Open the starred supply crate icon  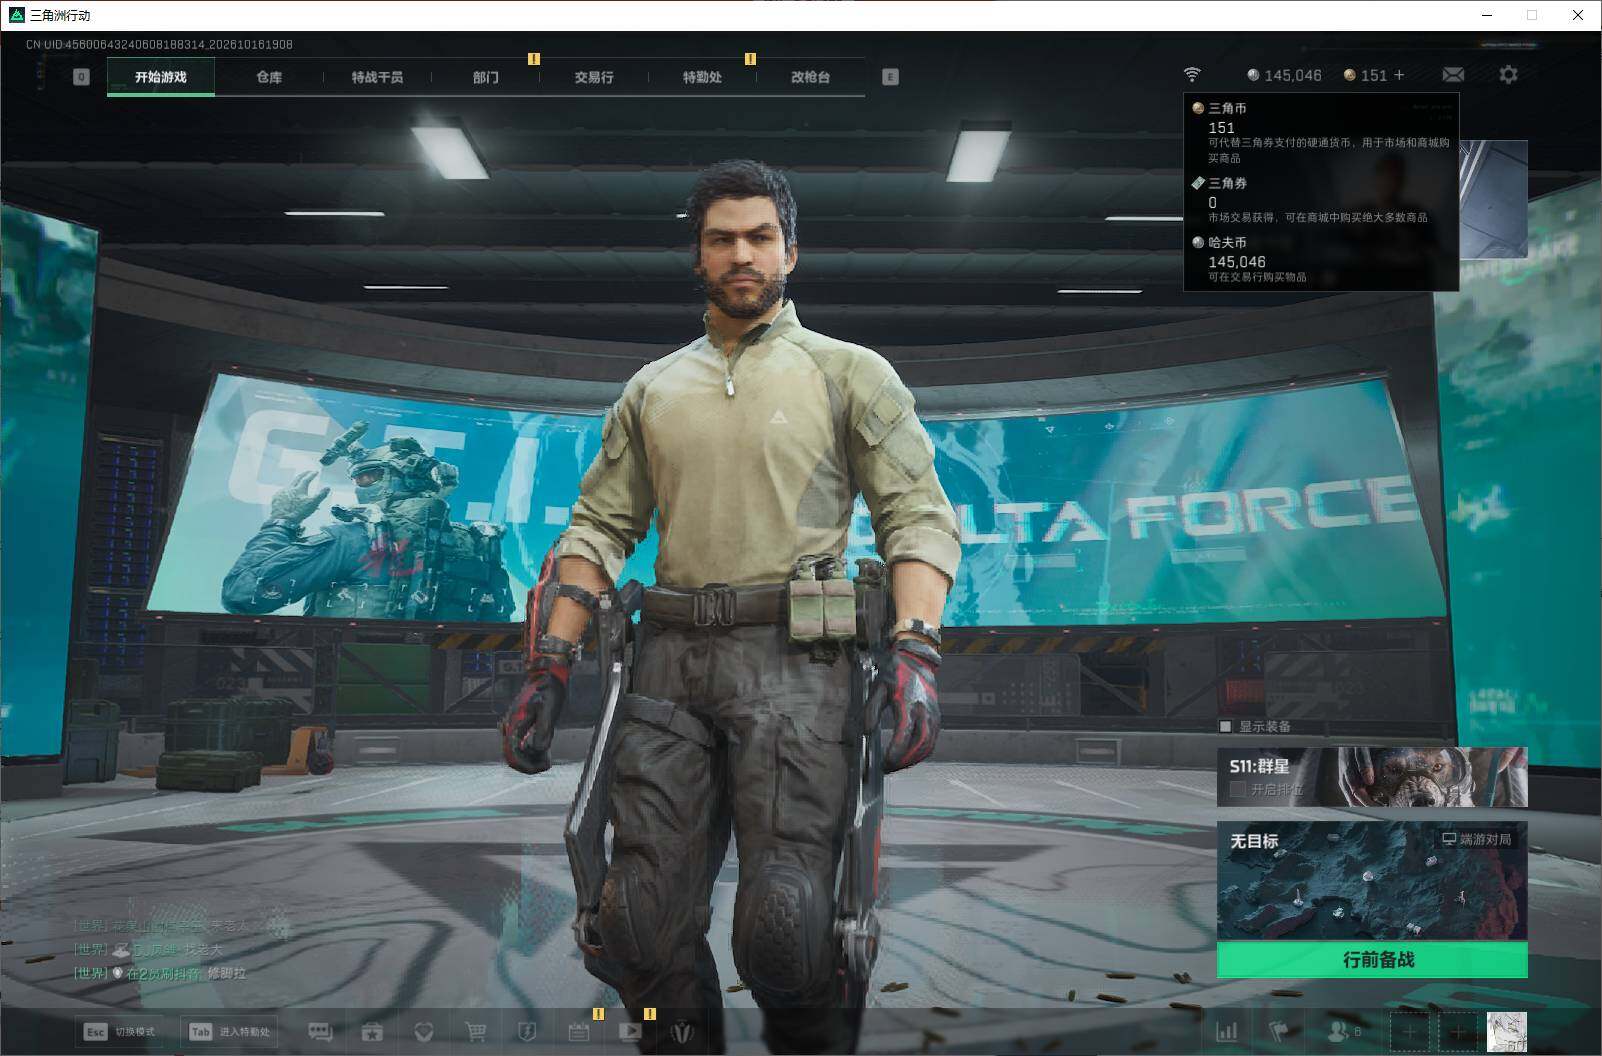[x=372, y=1031]
